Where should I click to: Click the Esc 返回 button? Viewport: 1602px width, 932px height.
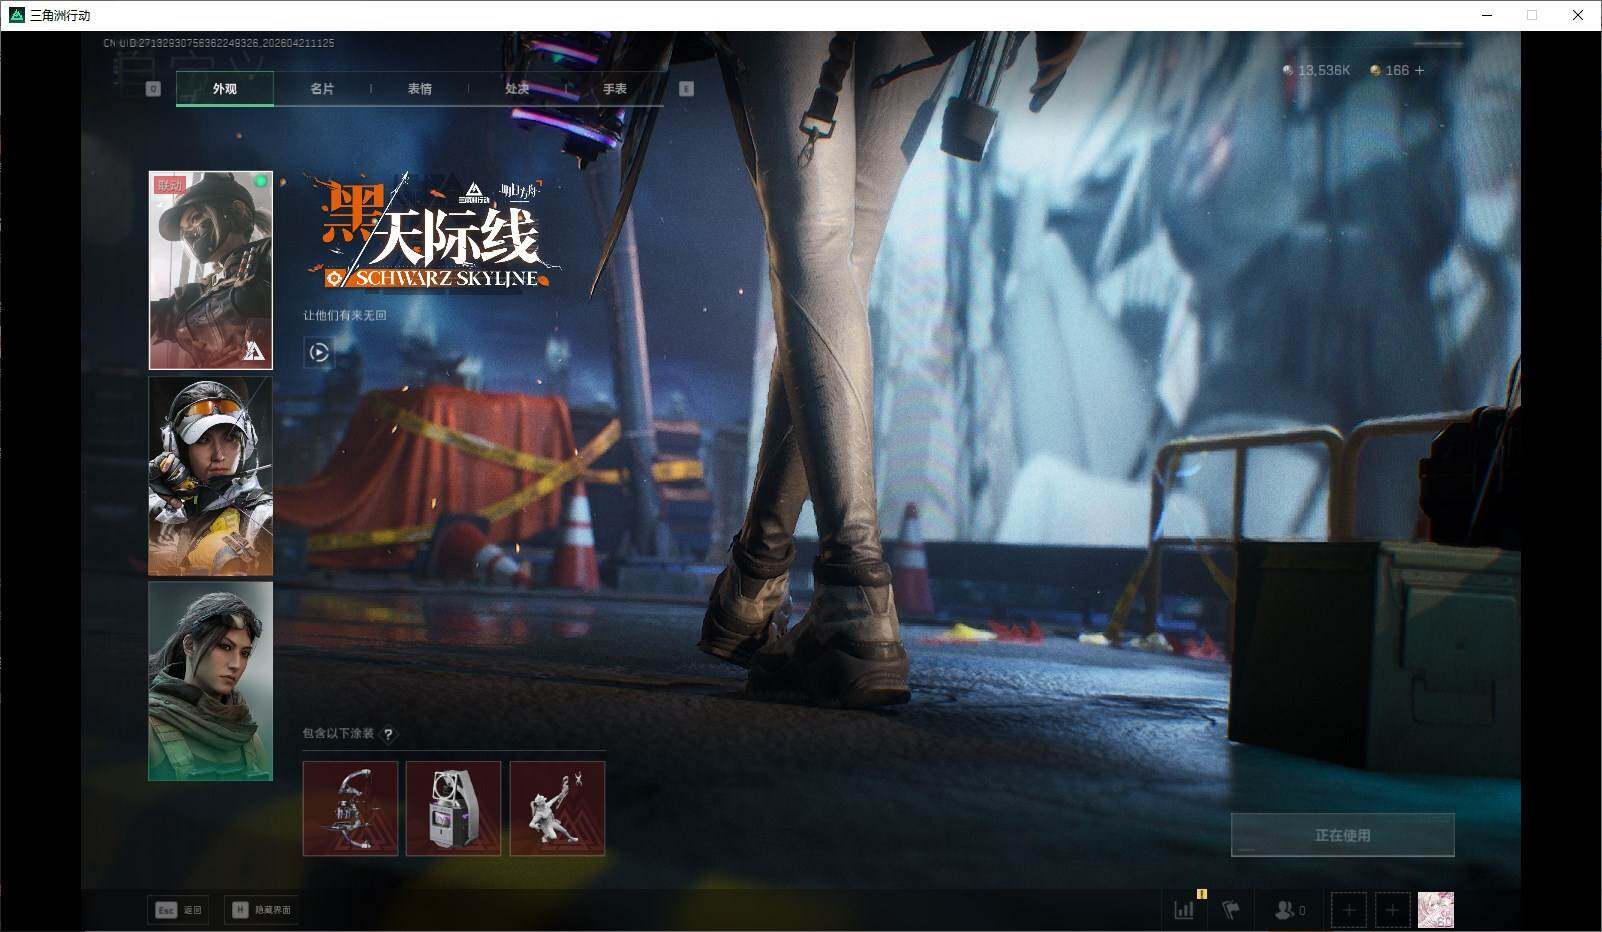pos(178,910)
